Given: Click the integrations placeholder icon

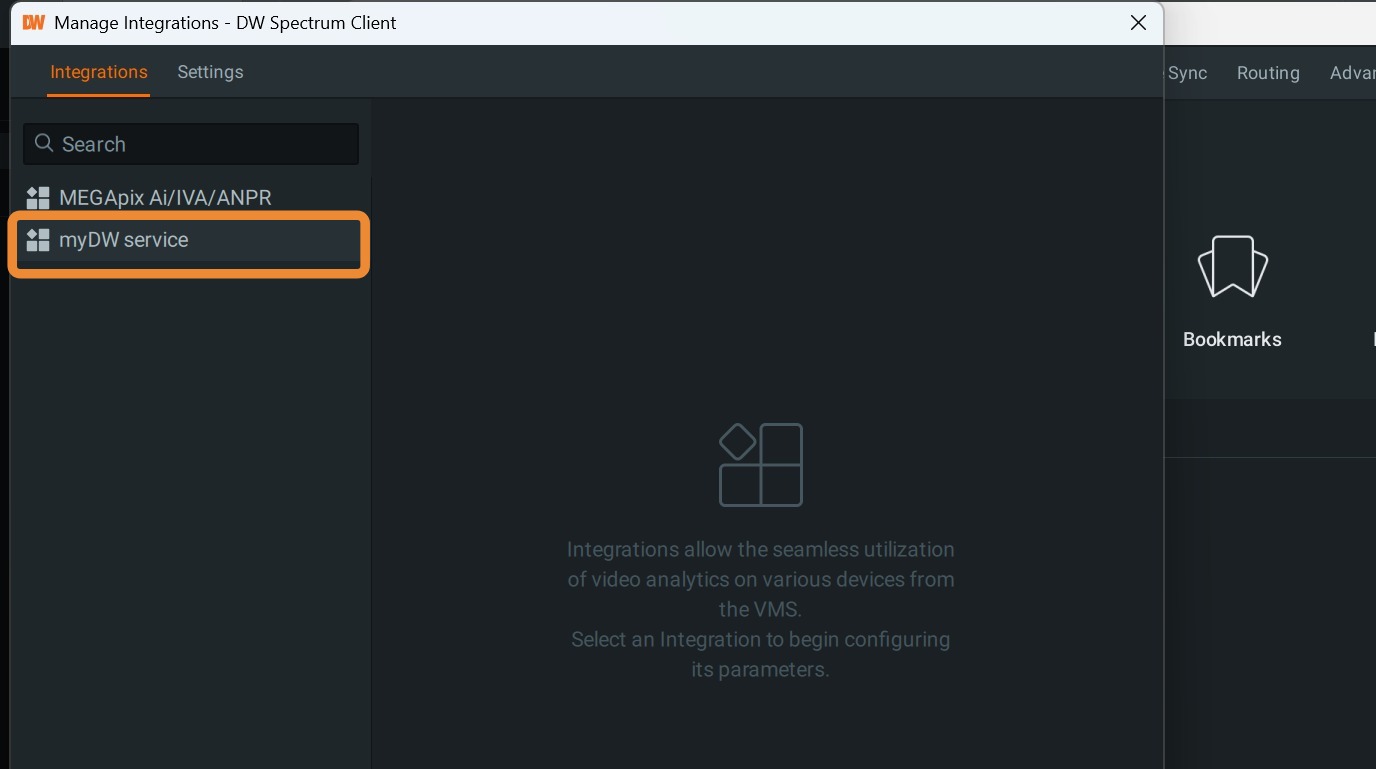Looking at the screenshot, I should click(761, 464).
